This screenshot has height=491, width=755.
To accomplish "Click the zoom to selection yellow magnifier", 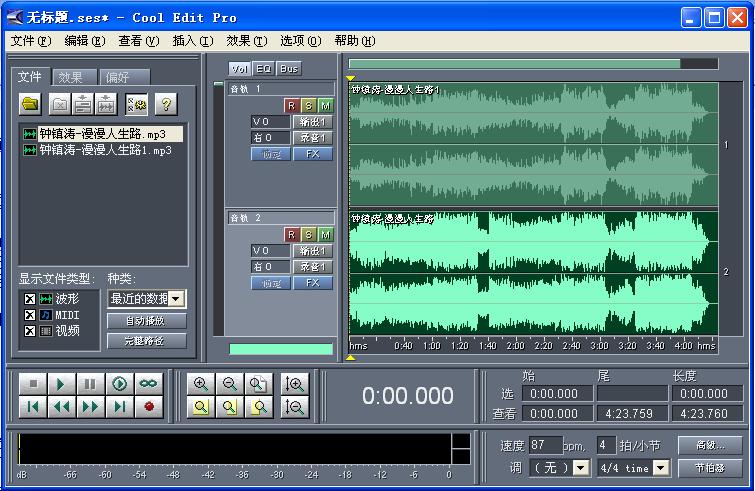I will pos(201,407).
